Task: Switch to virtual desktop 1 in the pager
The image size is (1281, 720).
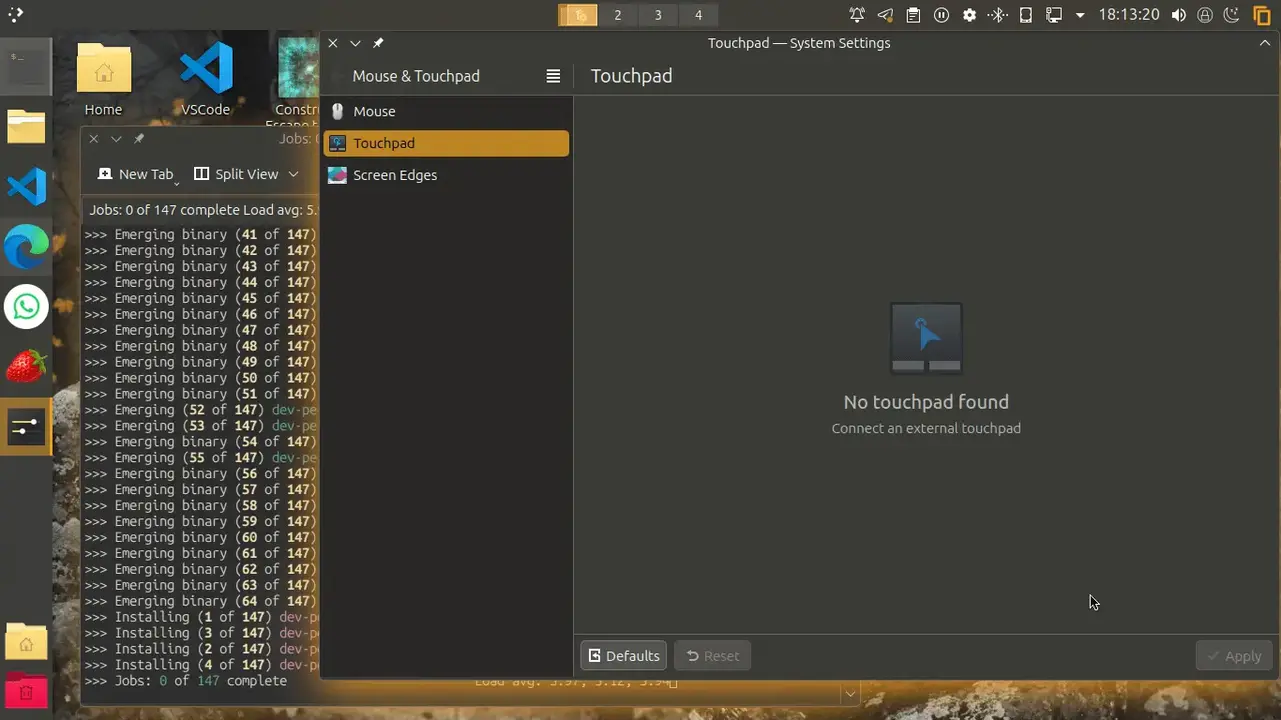Action: tap(578, 15)
